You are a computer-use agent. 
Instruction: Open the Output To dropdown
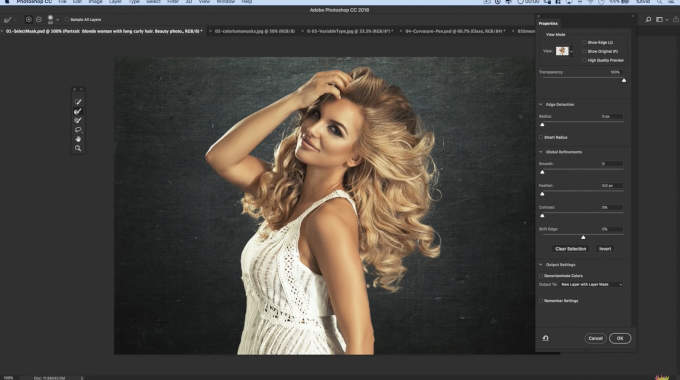(x=592, y=285)
